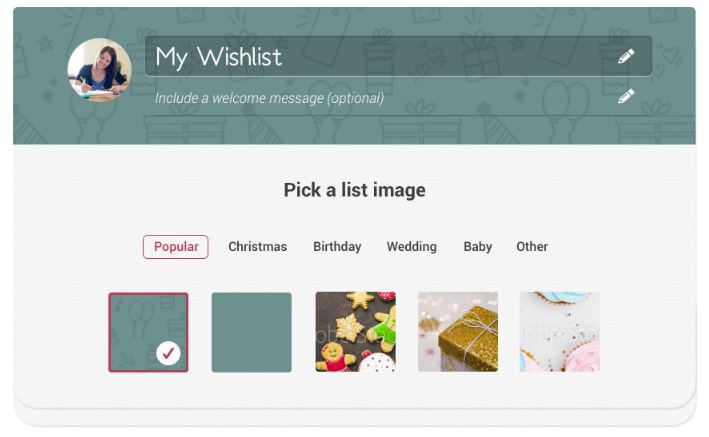Click the white checkmark badge on selected image
This screenshot has height=437, width=709.
click(x=169, y=353)
